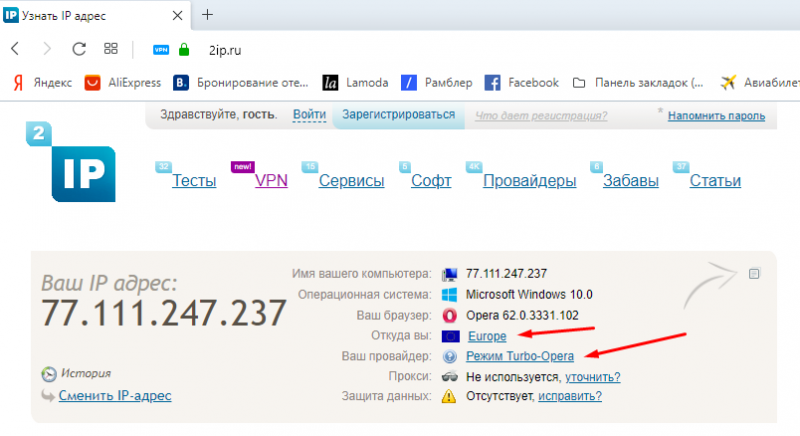Open the AliExpress bookmark

click(x=123, y=82)
